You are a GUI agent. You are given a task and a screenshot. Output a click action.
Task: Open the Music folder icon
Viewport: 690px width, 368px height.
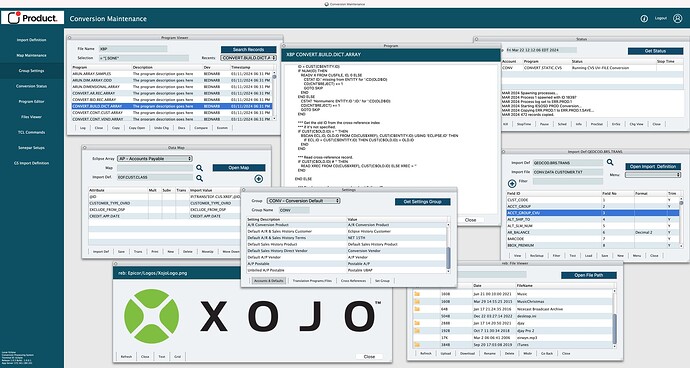[x=417, y=294]
